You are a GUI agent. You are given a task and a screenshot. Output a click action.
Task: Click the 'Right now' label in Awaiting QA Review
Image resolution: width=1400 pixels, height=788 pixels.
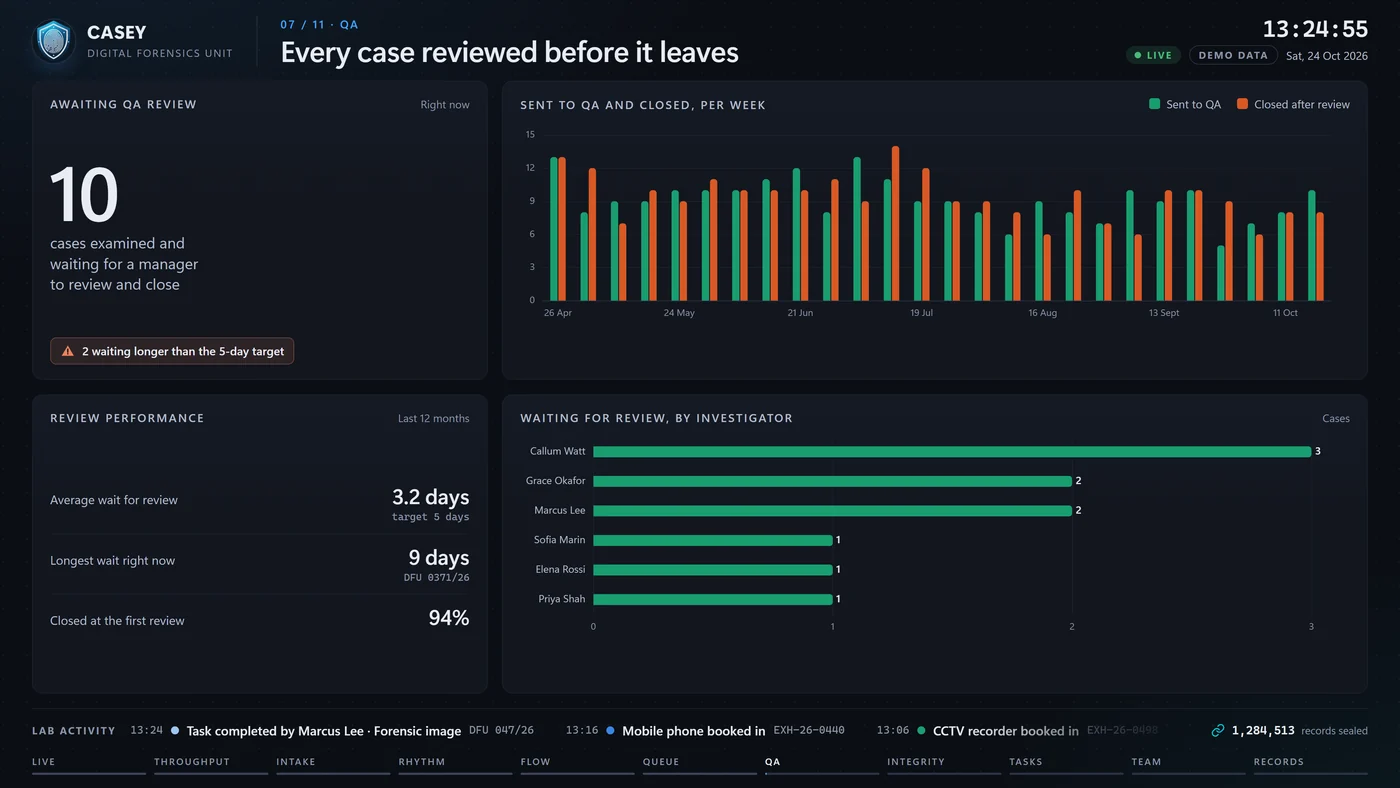445,105
